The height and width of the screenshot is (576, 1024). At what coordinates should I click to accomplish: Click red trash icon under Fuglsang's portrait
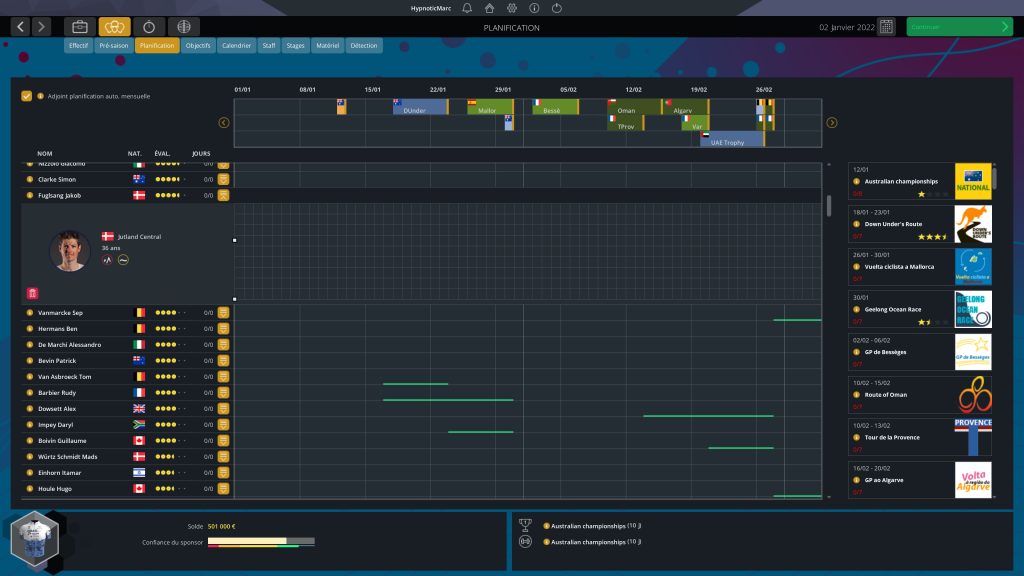tap(31, 292)
